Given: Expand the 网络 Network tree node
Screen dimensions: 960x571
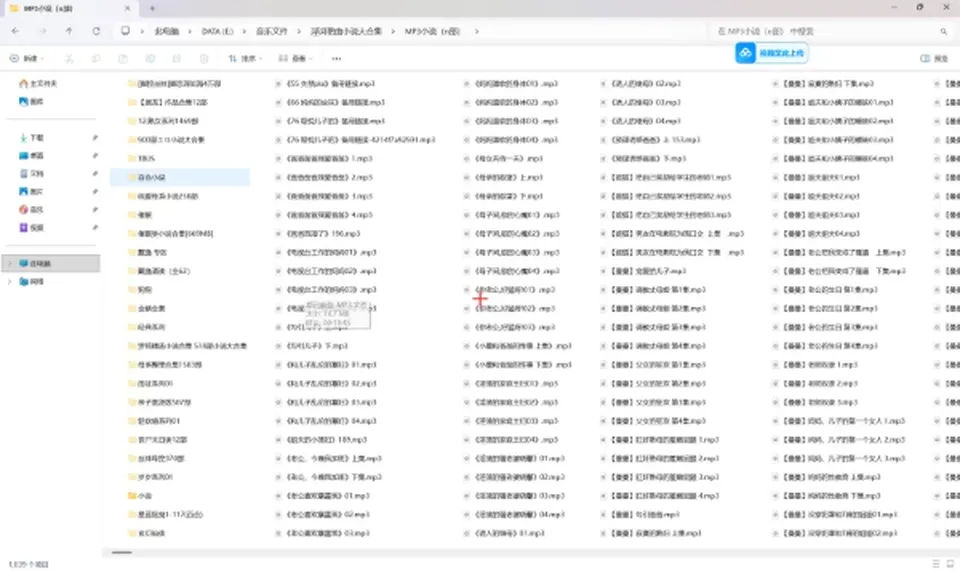Looking at the screenshot, I should click(10, 282).
